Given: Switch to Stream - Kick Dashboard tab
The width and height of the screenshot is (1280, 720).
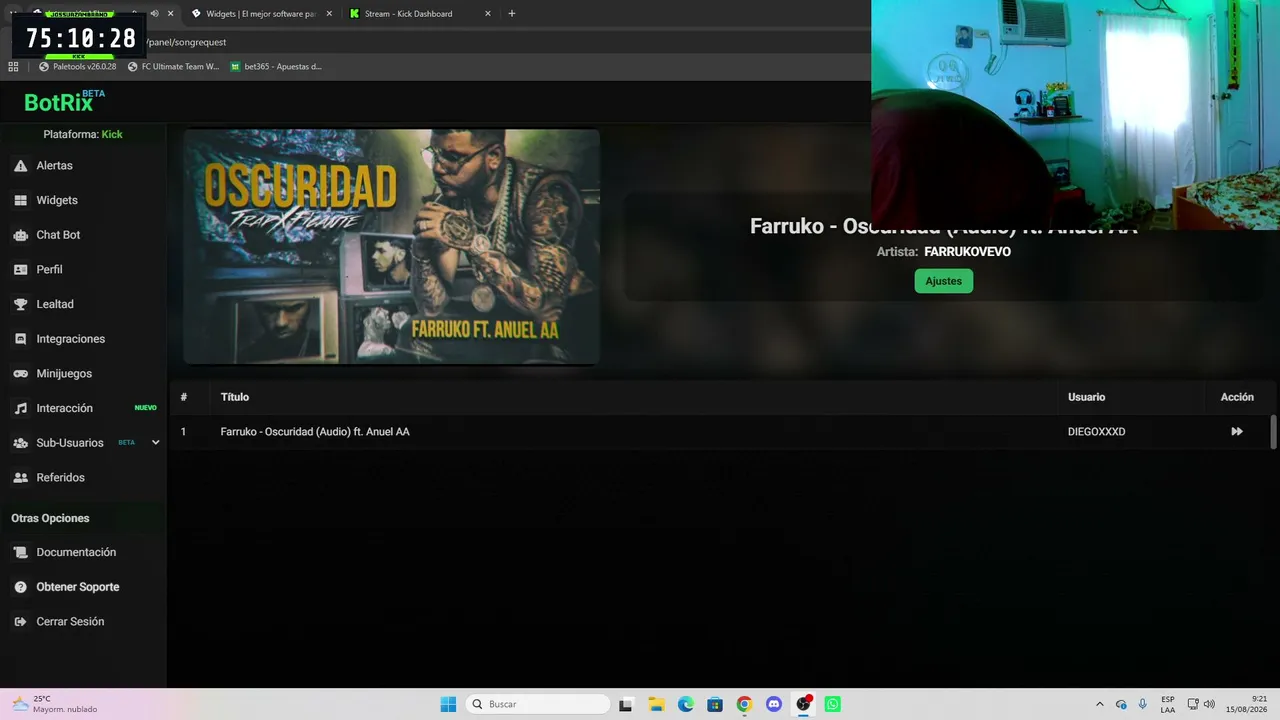Looking at the screenshot, I should [408, 14].
